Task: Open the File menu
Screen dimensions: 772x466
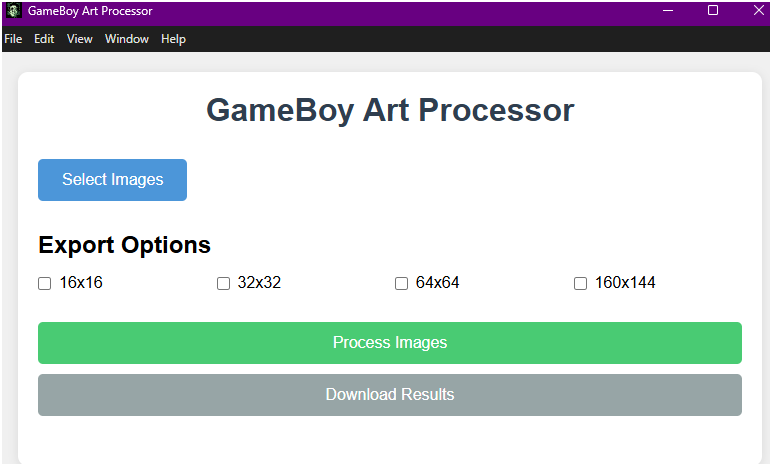Action: pyautogui.click(x=13, y=39)
